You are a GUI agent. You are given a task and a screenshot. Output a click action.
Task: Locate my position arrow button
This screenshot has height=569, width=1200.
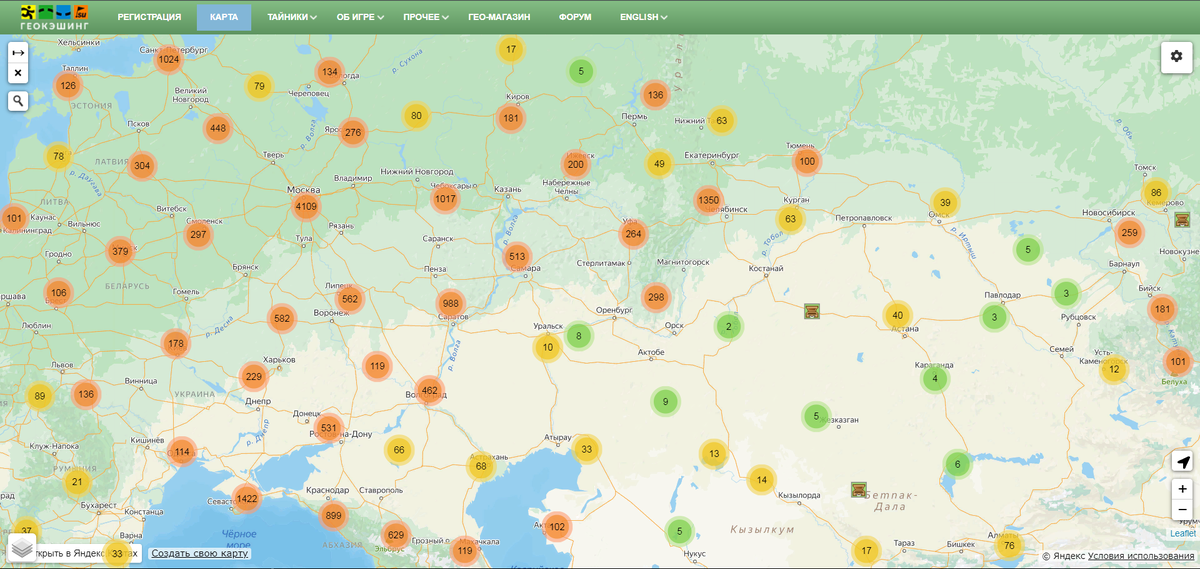[x=1183, y=461]
